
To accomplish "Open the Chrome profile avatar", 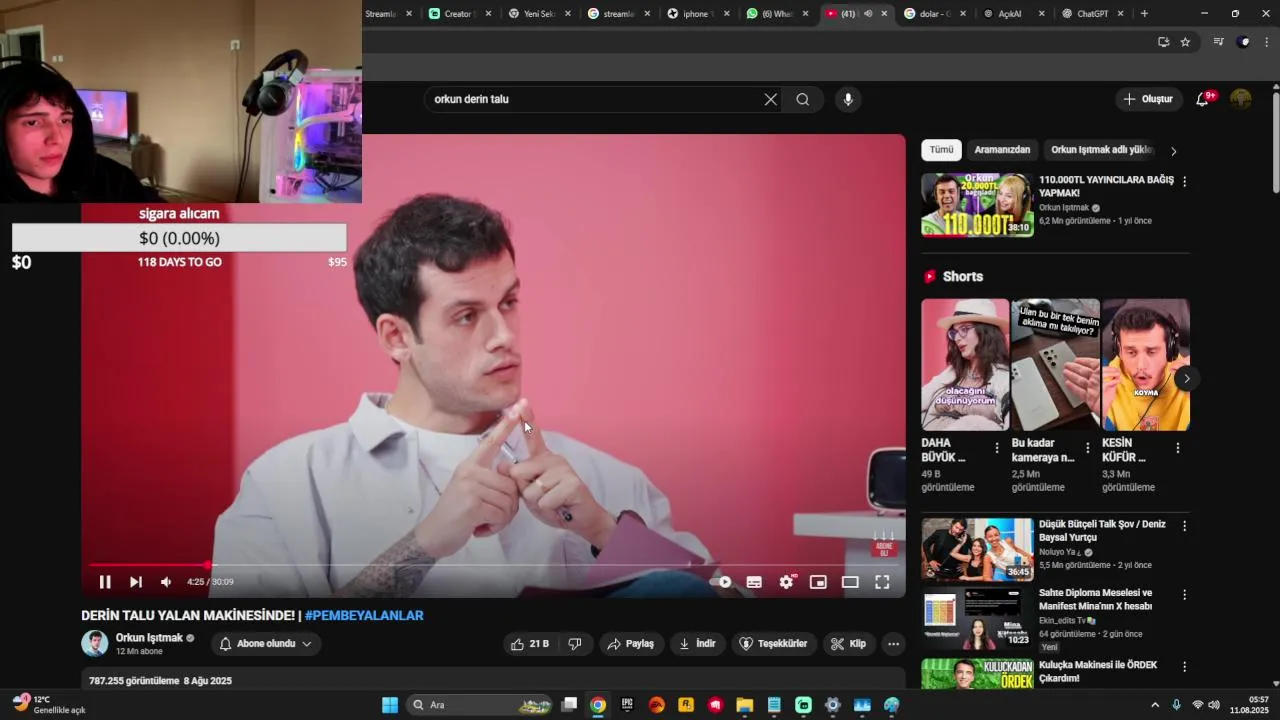I will (1244, 42).
